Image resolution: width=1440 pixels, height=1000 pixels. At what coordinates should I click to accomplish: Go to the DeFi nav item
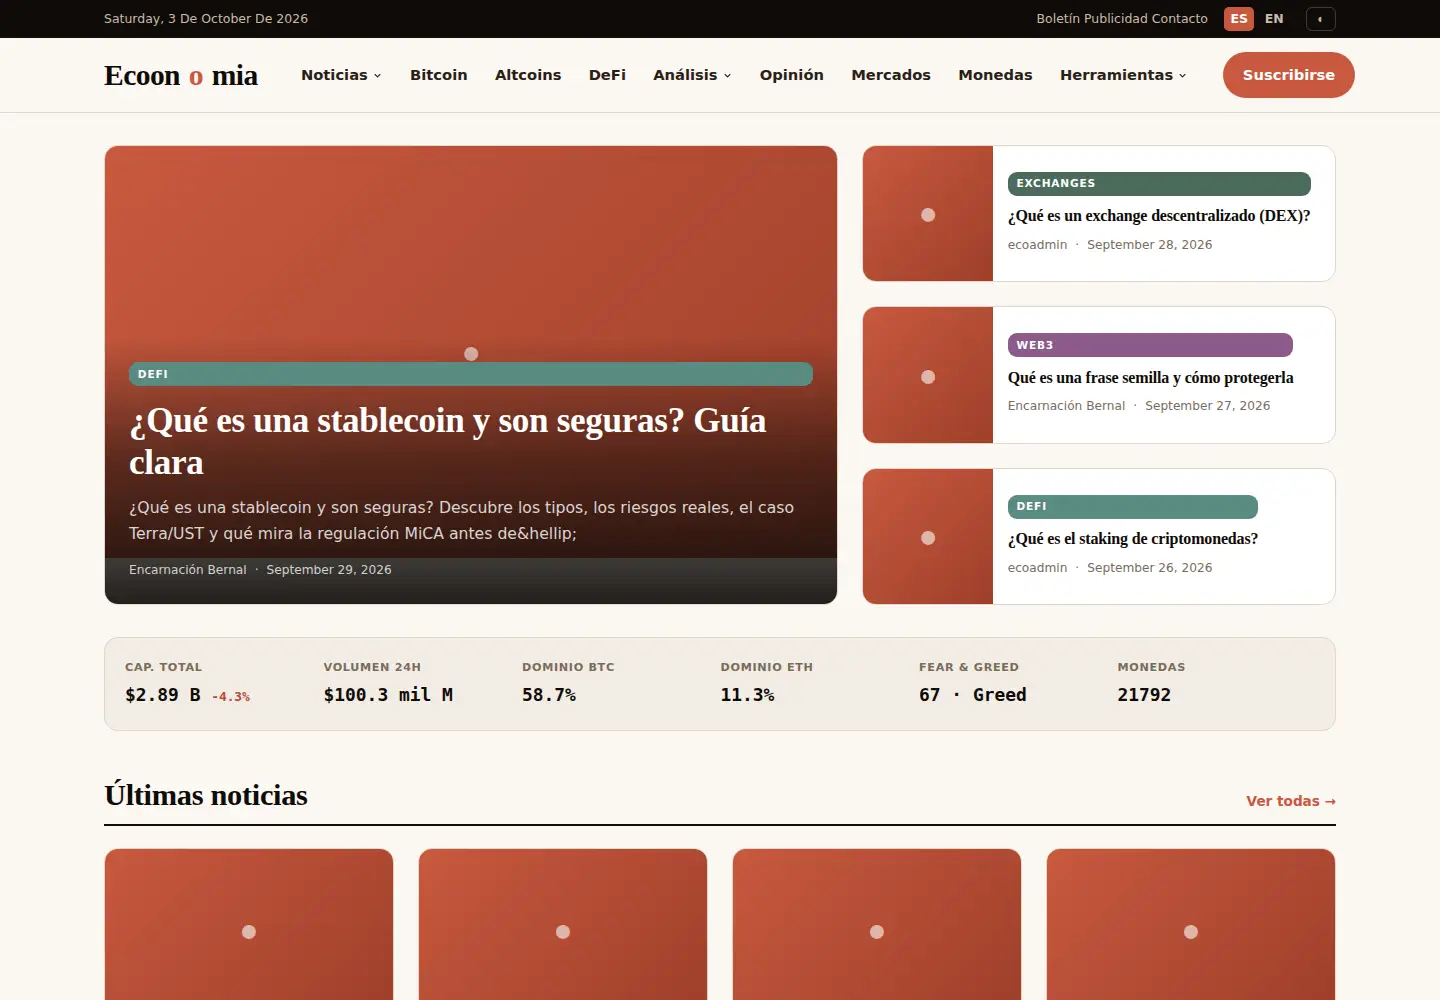[607, 75]
